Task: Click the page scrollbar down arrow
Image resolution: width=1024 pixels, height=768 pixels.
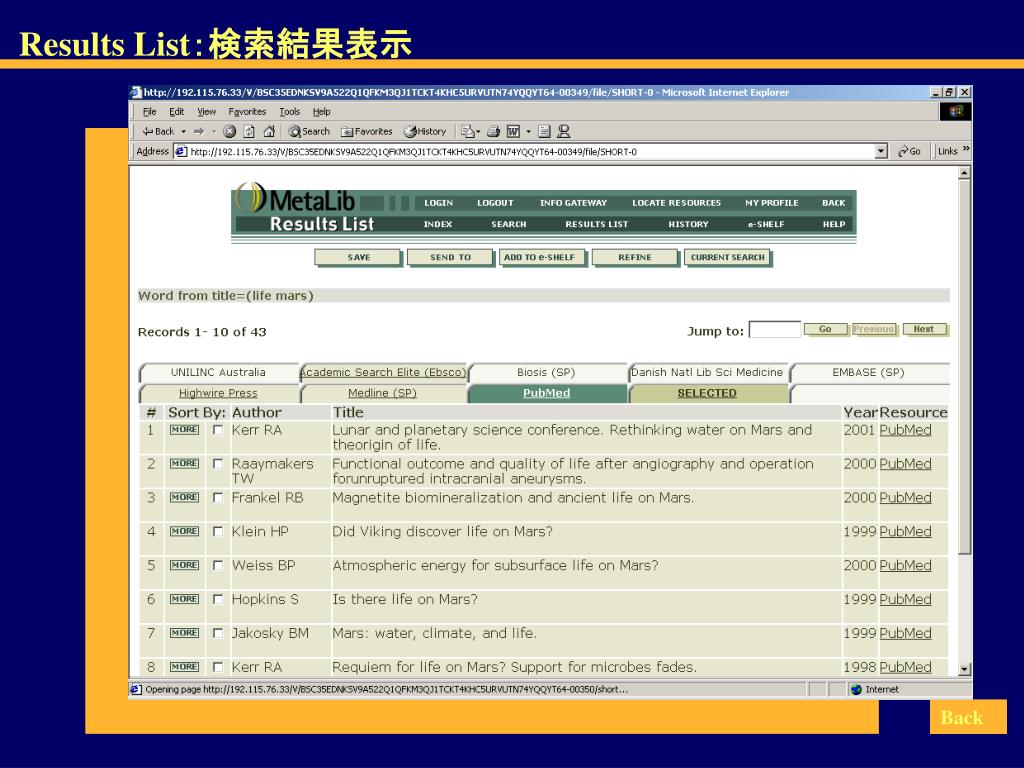Action: [964, 669]
